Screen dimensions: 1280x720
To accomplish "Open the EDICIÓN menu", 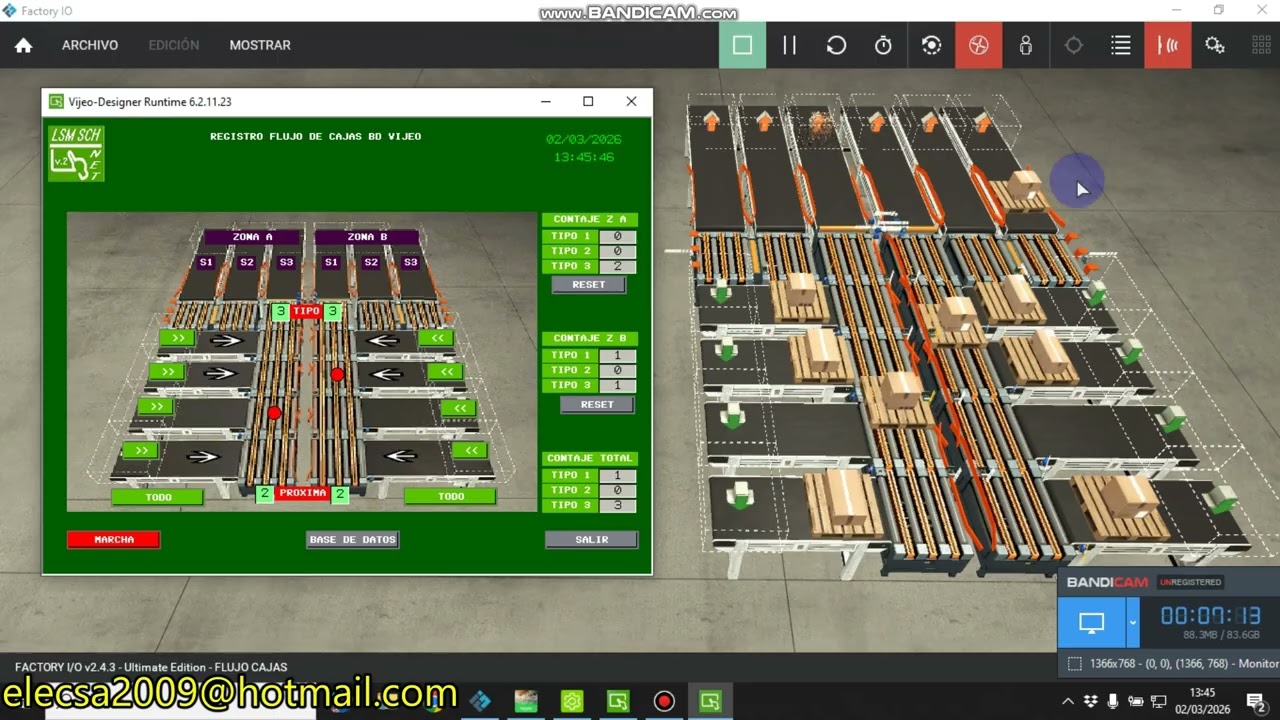I will (174, 45).
